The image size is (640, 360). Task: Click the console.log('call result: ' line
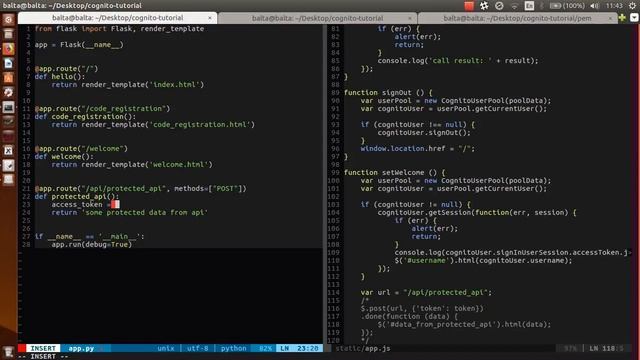458,60
